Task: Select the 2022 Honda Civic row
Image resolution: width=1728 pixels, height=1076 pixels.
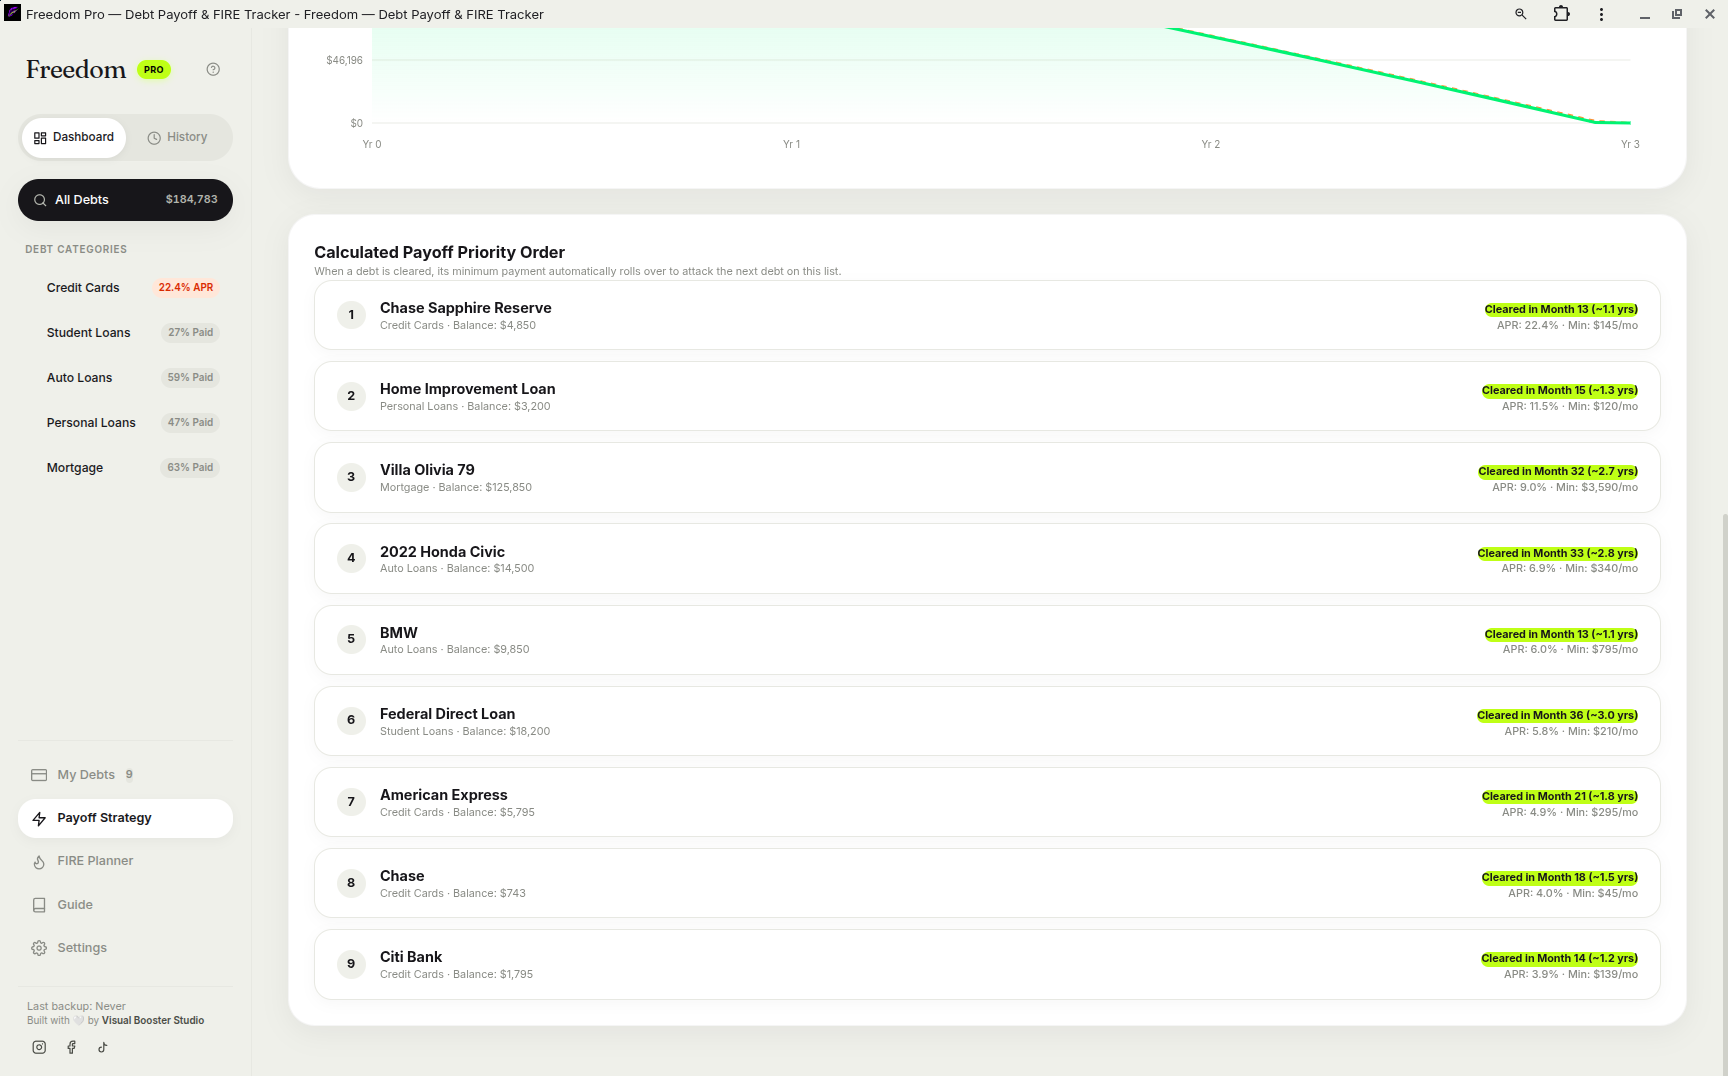Action: [987, 559]
